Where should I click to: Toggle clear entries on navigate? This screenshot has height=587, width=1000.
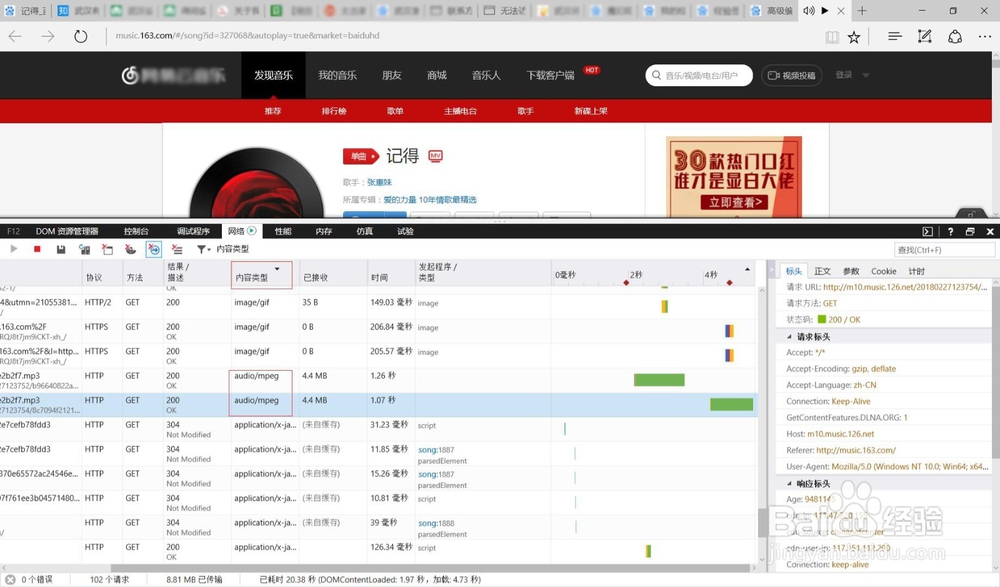click(x=154, y=249)
